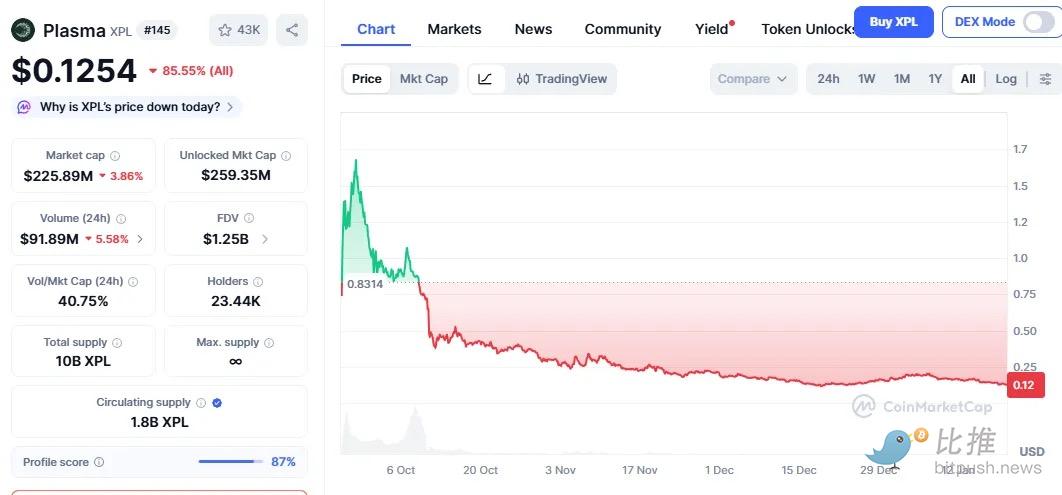
Task: Click the Holders info icon
Action: click(258, 282)
